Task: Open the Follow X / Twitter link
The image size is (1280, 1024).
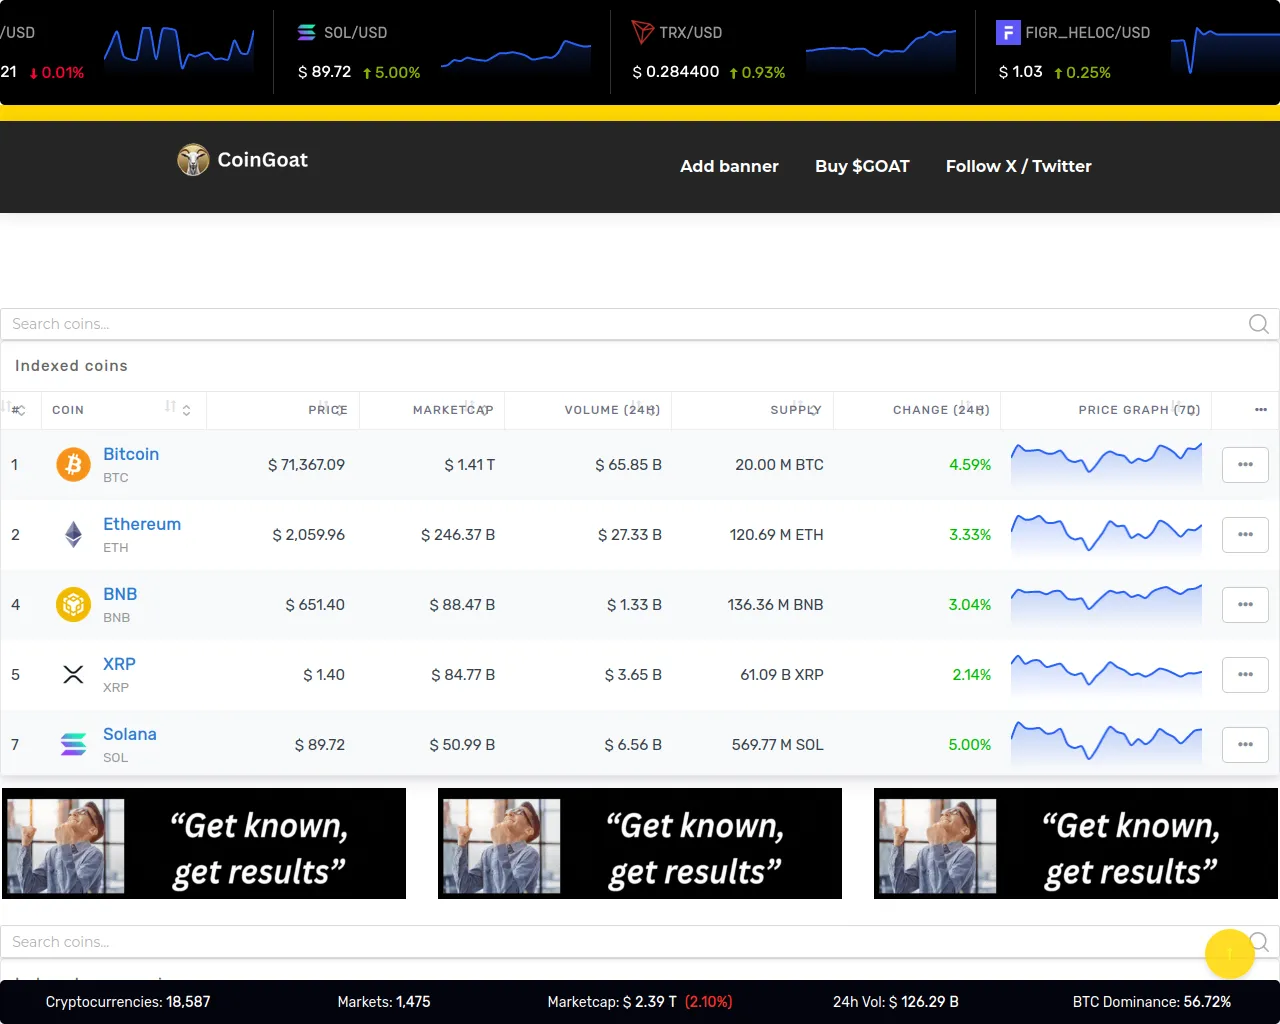Action: 1018,166
